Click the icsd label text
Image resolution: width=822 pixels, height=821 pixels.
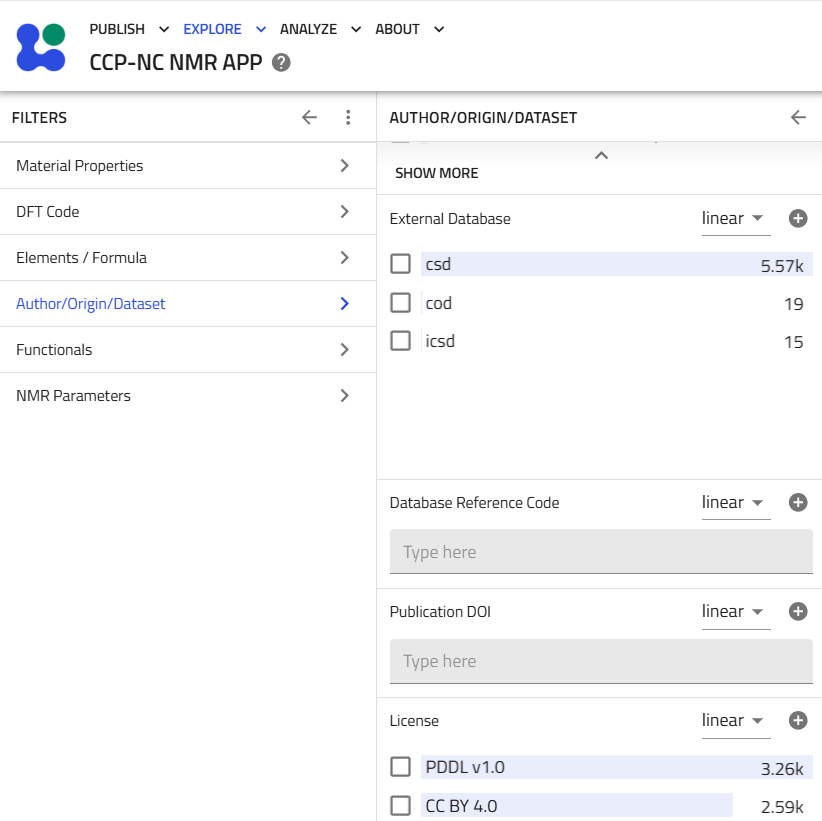pyautogui.click(x=440, y=341)
